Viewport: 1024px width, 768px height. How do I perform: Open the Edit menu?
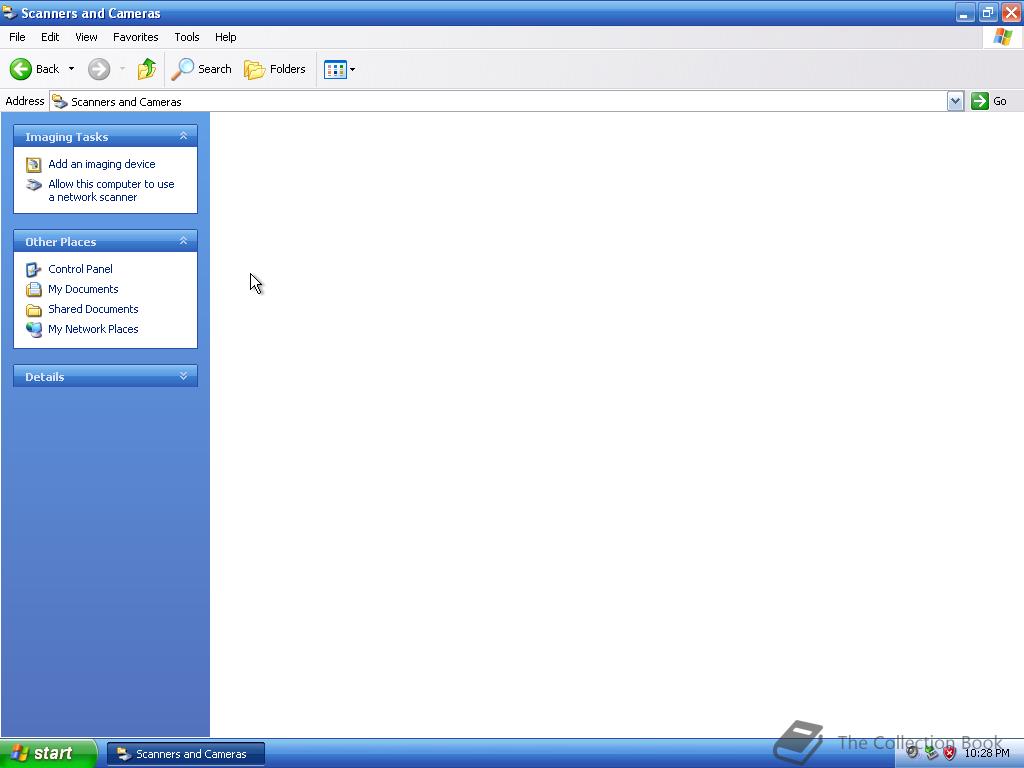pyautogui.click(x=50, y=37)
